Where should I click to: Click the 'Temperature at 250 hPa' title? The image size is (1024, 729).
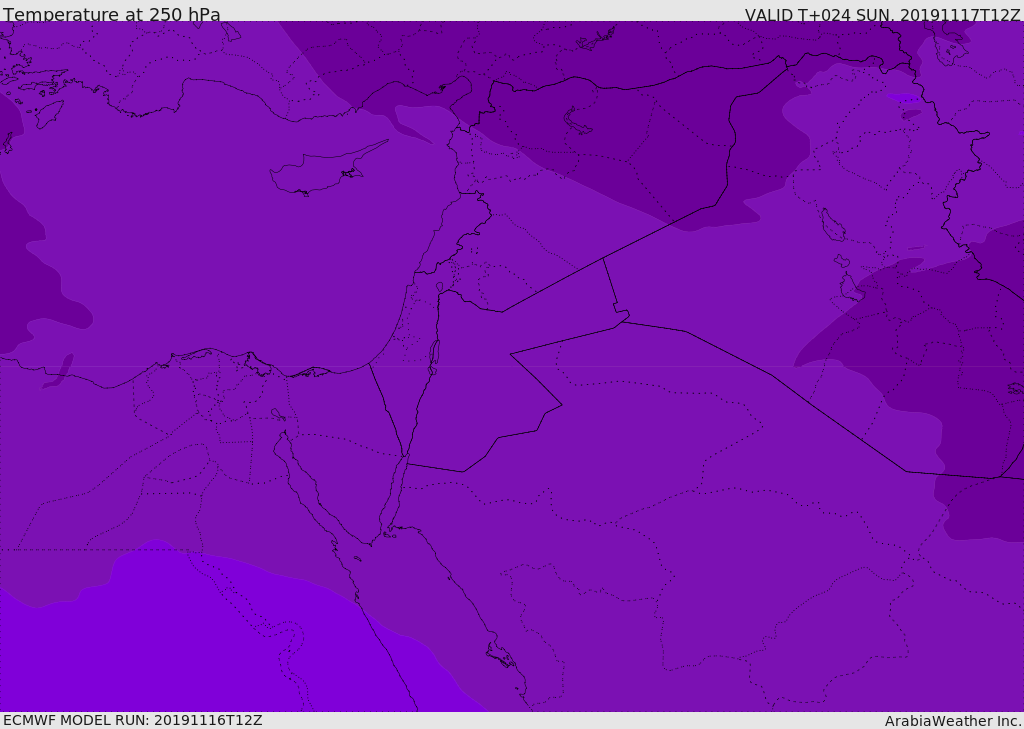112,14
